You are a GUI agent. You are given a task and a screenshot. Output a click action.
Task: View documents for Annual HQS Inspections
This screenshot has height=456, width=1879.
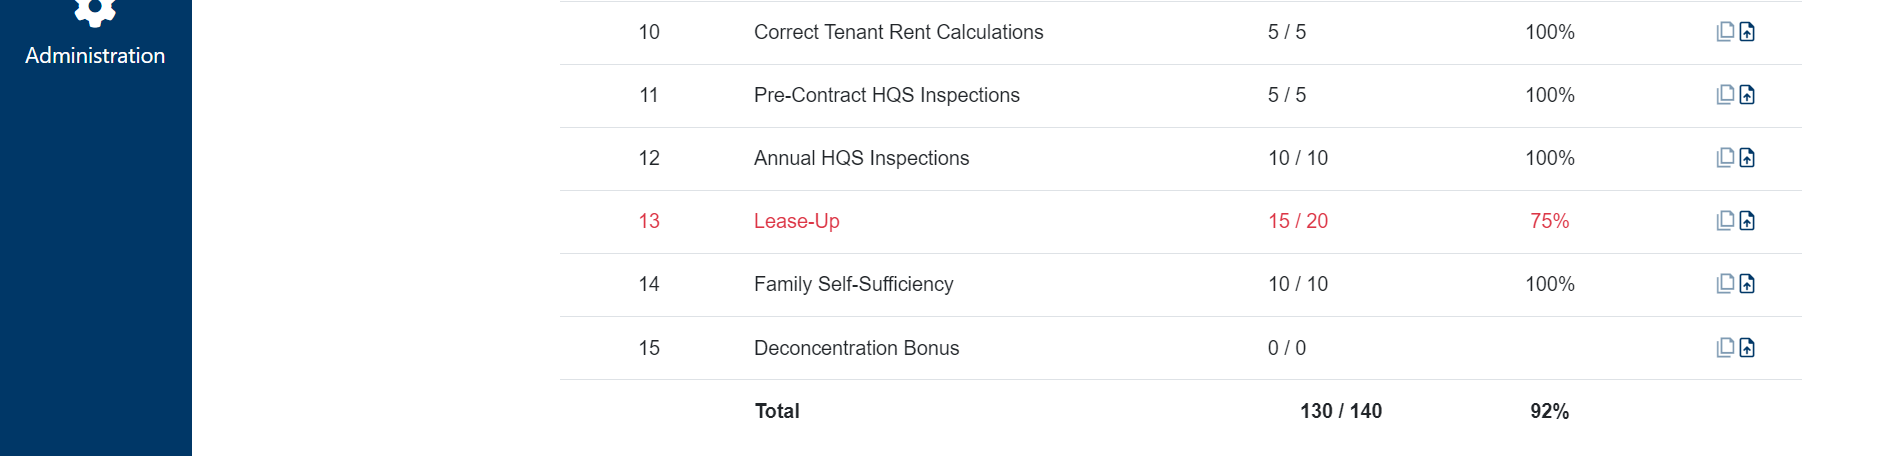tap(1725, 158)
